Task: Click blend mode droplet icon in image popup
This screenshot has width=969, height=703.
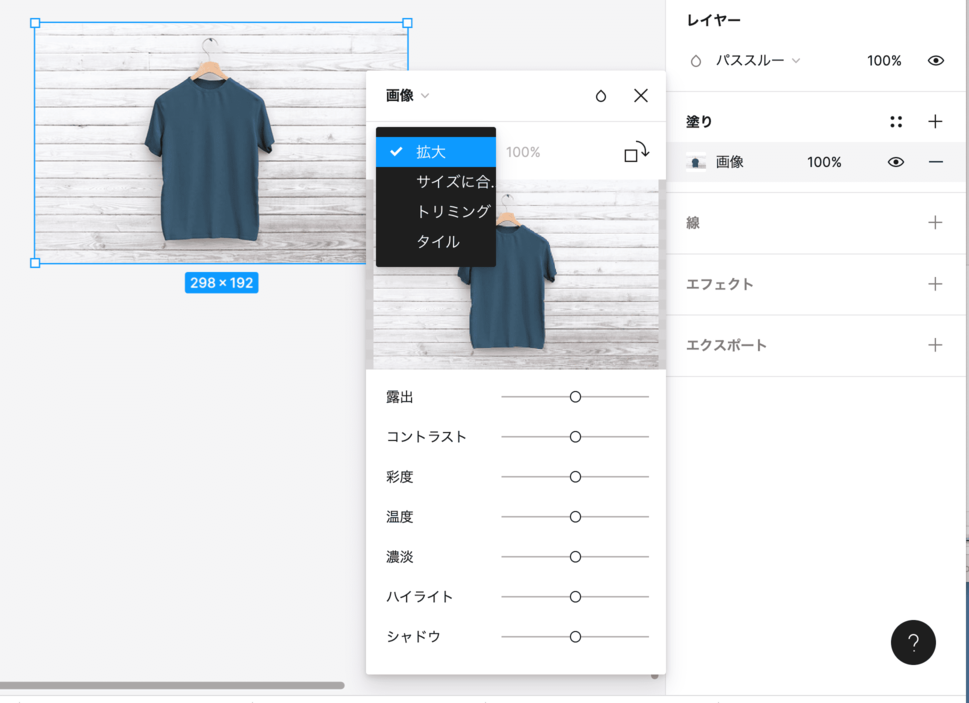Action: pyautogui.click(x=600, y=96)
